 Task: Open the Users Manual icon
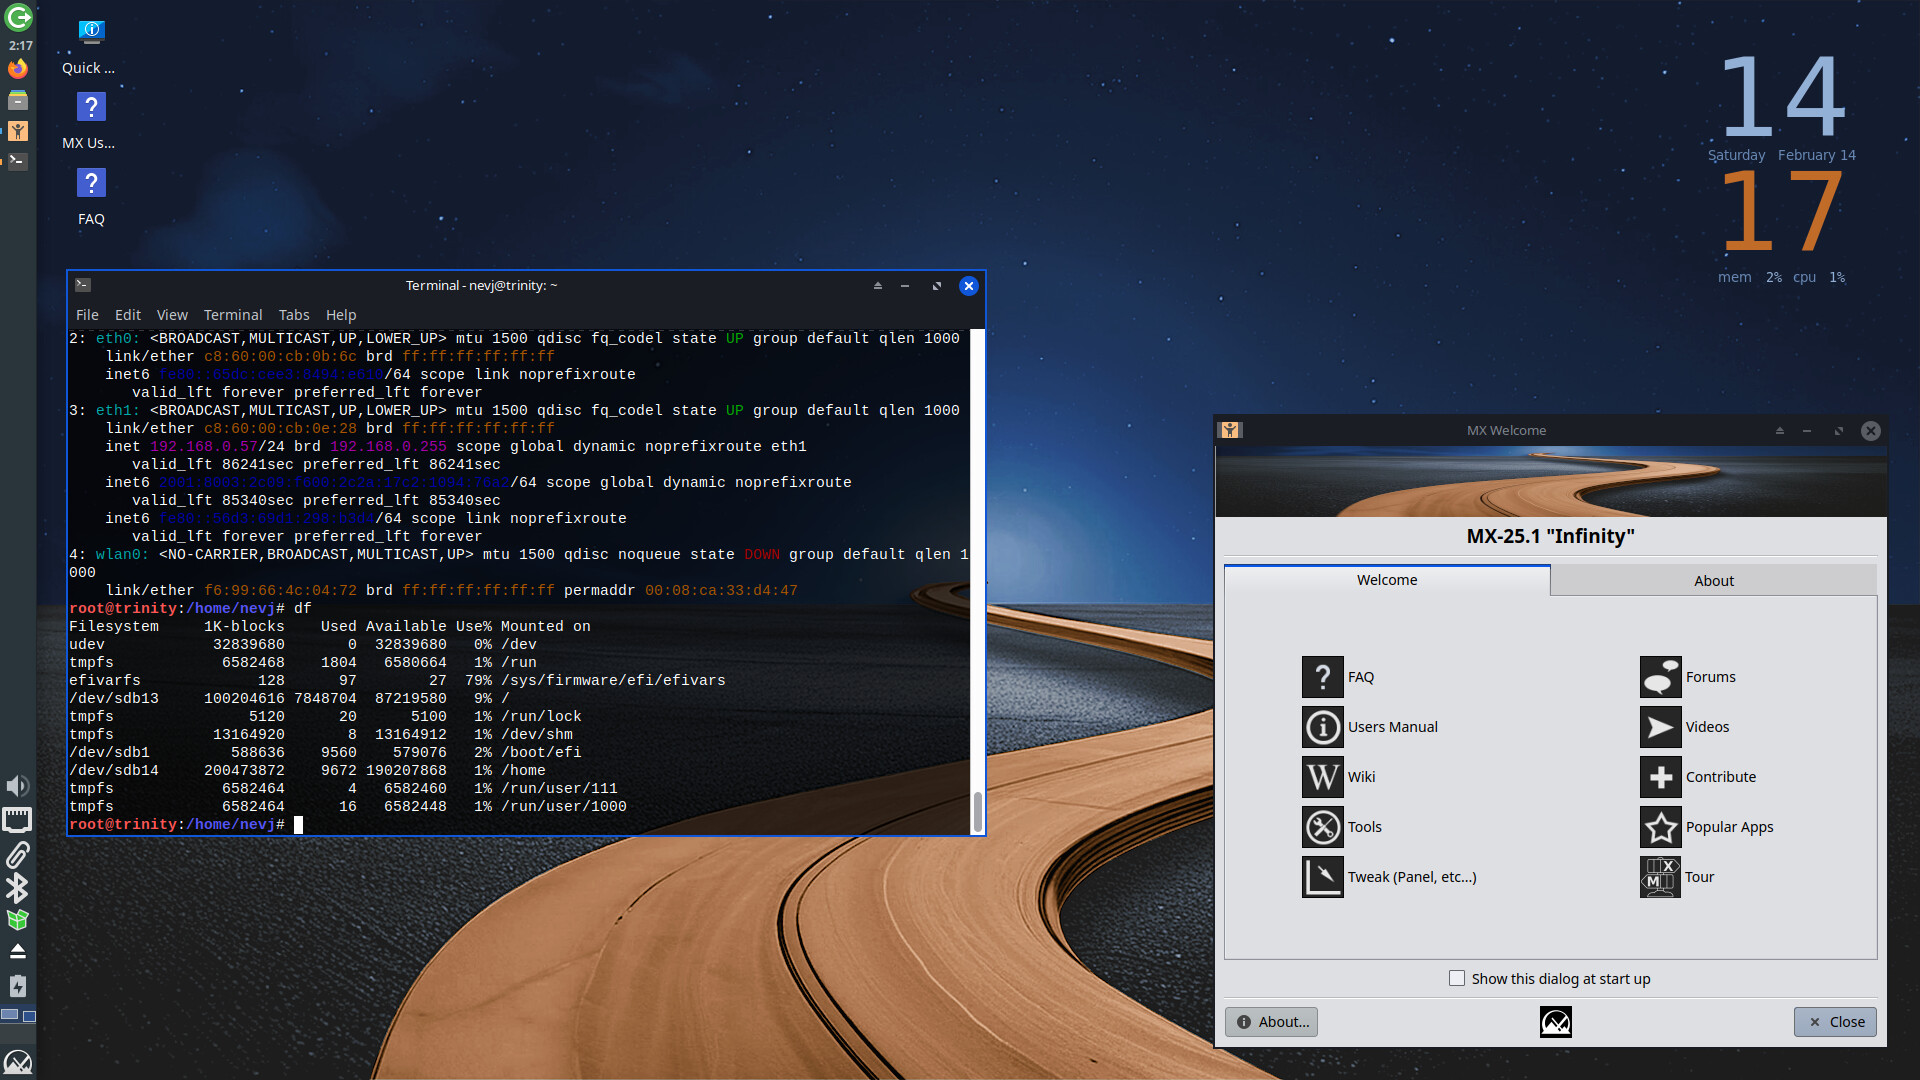[1322, 727]
